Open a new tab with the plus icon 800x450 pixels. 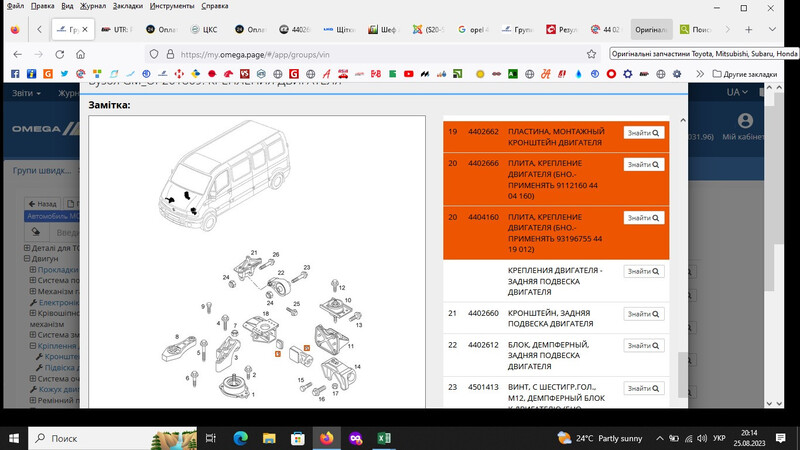[x=748, y=29]
